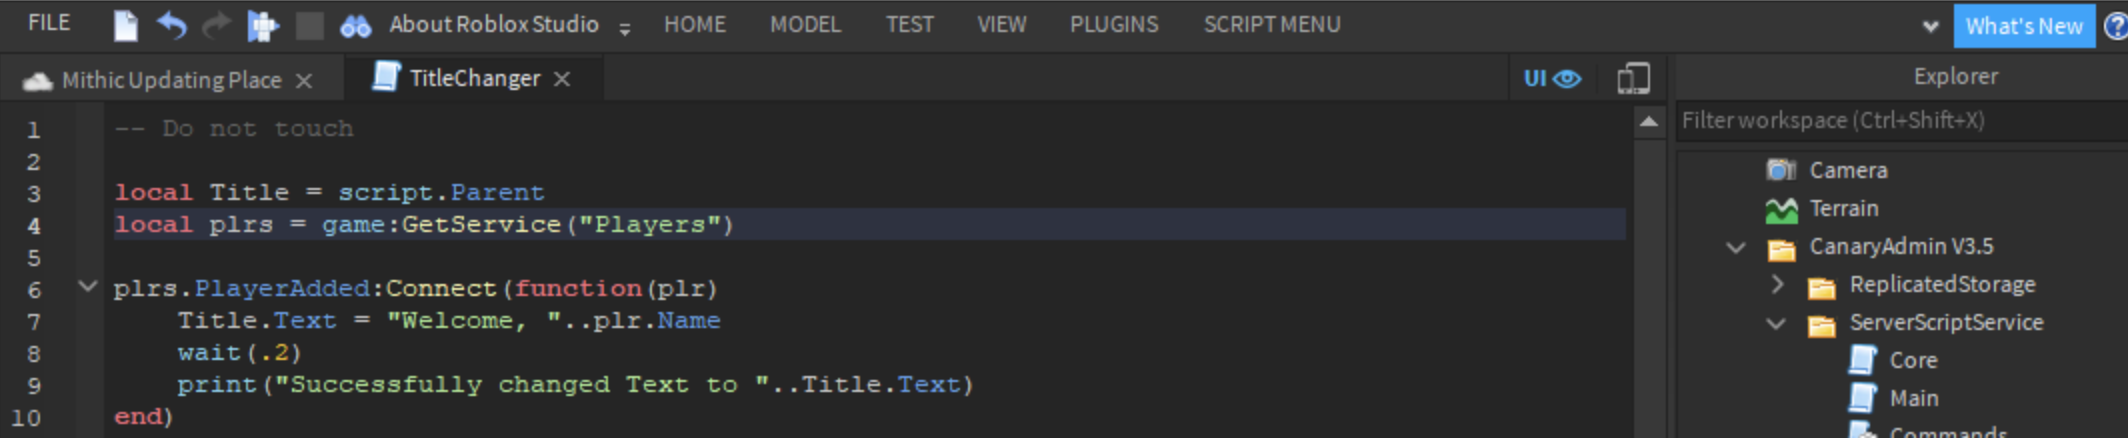Switch to the Mithic Updating Place tab
The image size is (2128, 442).
point(171,80)
